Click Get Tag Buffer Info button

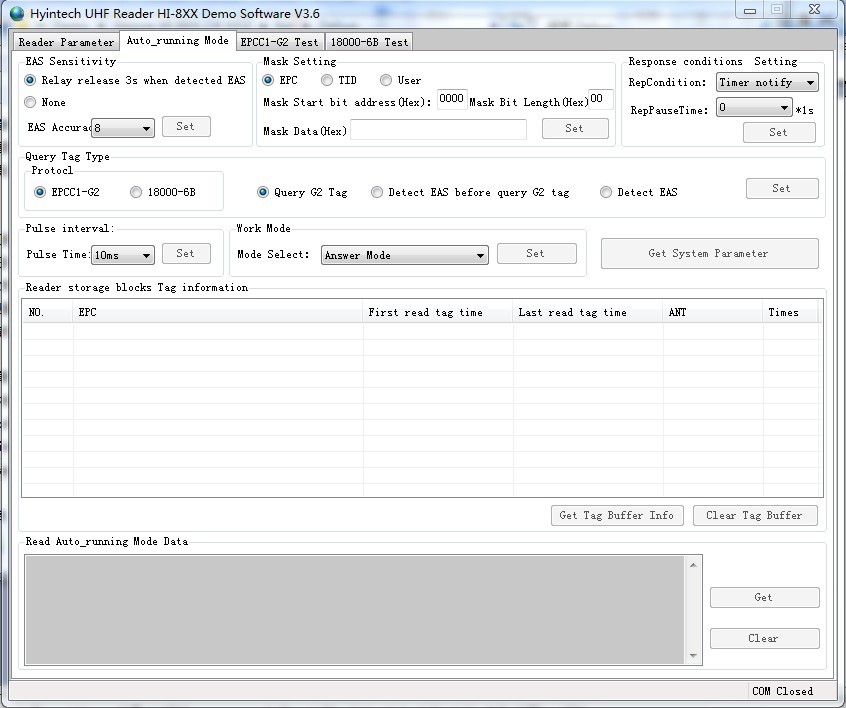click(617, 515)
